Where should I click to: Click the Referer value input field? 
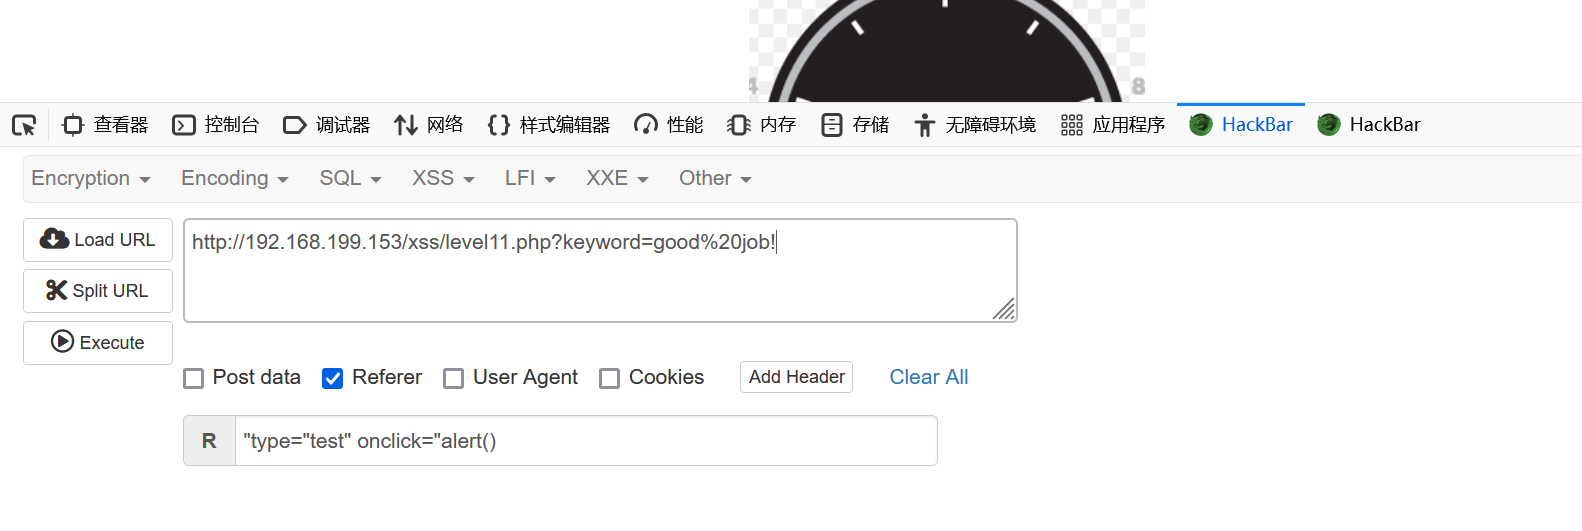click(586, 441)
